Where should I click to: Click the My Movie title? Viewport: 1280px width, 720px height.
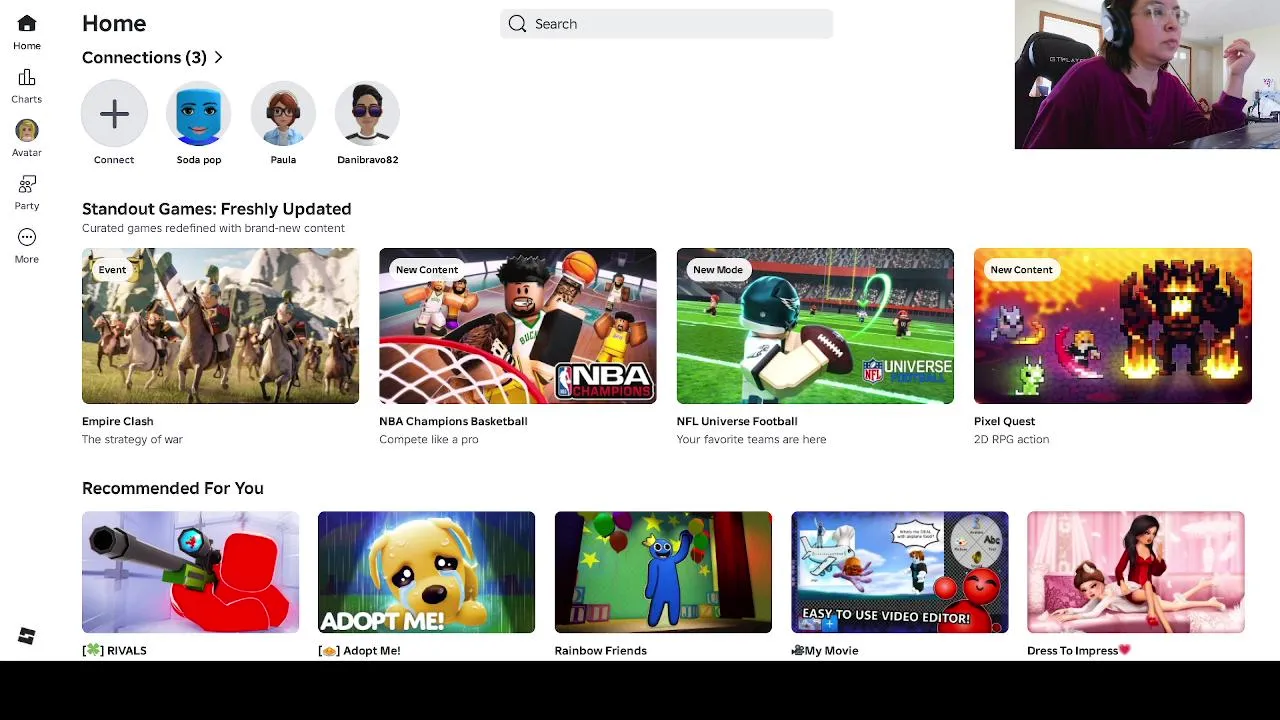[x=825, y=651]
